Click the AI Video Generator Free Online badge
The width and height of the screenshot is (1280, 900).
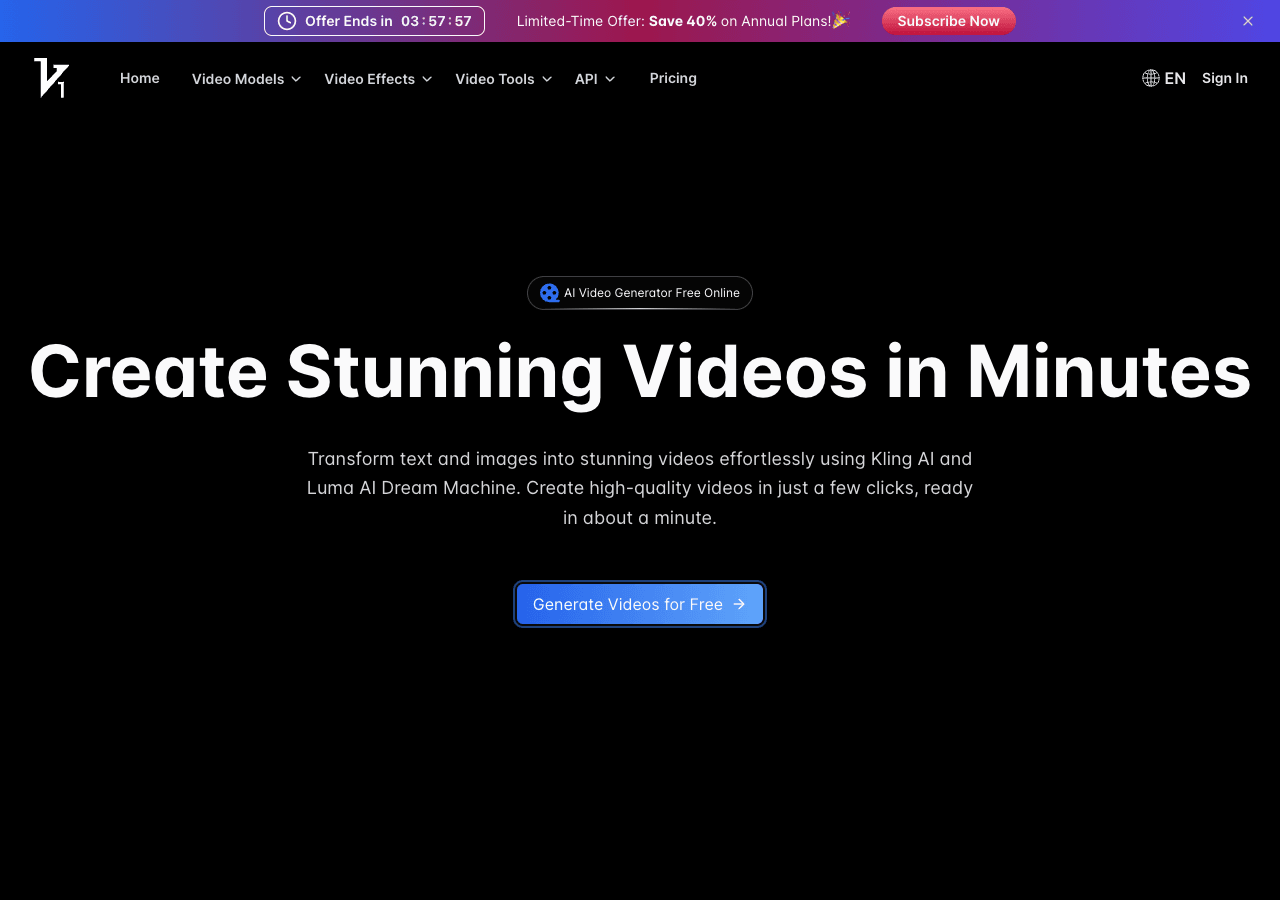[640, 293]
